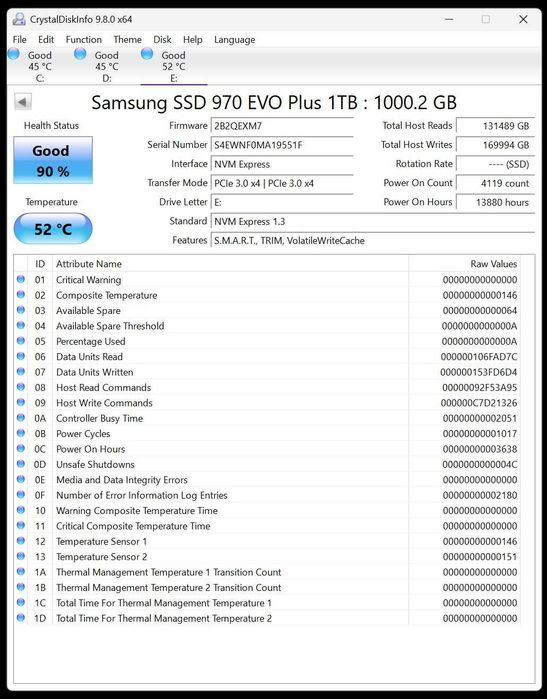
Task: Close the CrystalDiskInfo window
Action: pos(523,19)
